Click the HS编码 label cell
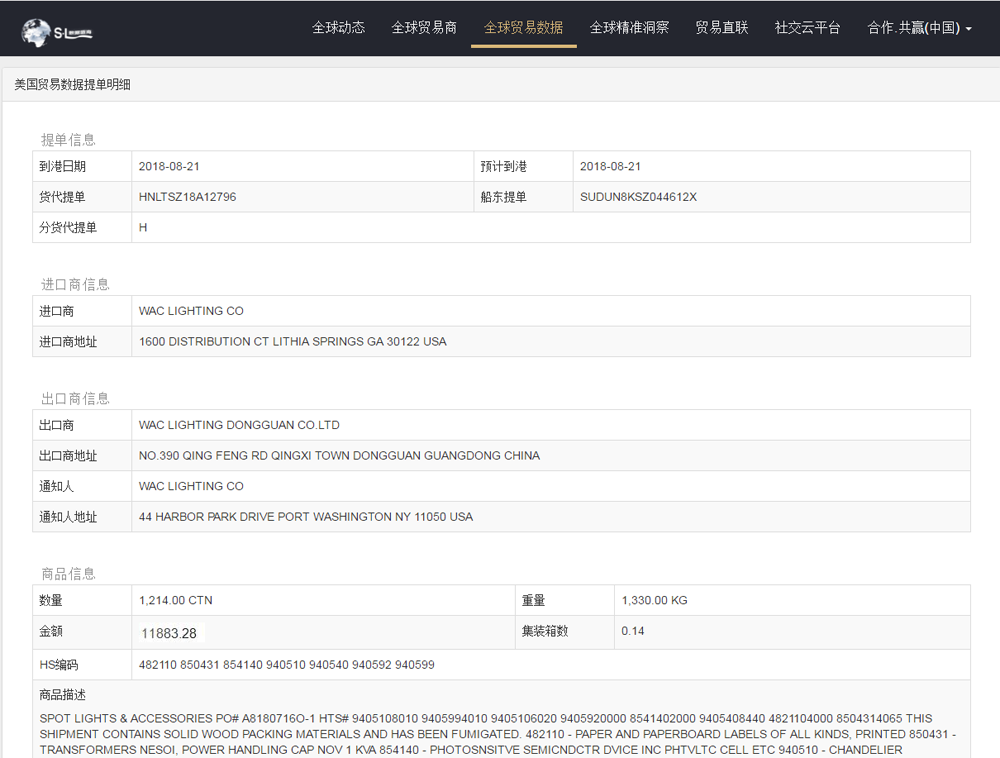This screenshot has width=1000, height=758. pos(82,665)
